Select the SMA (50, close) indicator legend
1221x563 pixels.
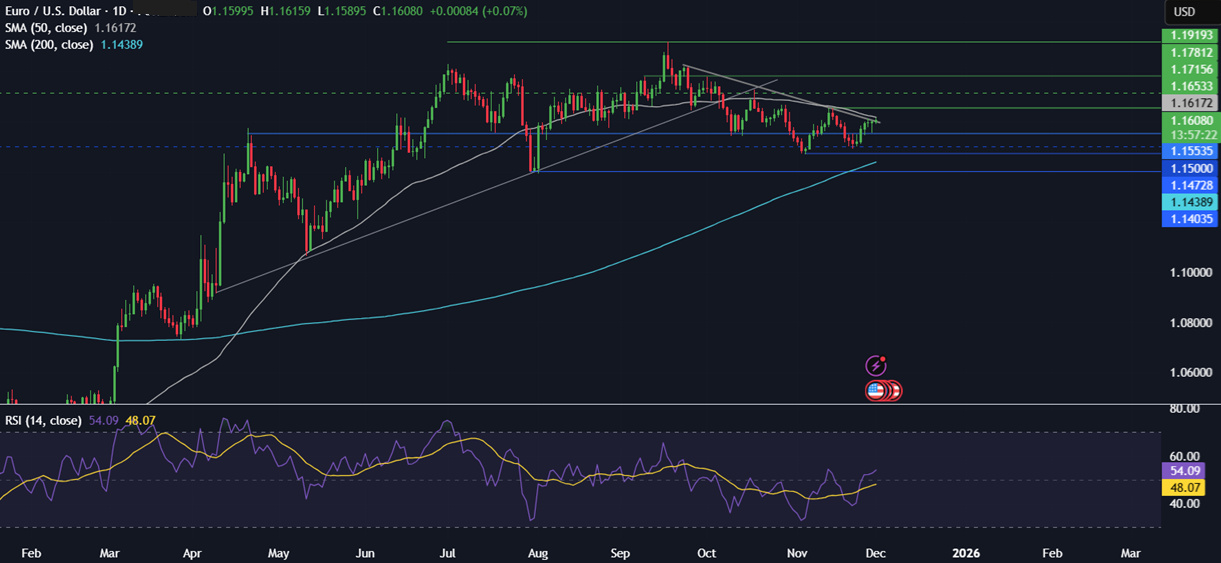[48, 28]
